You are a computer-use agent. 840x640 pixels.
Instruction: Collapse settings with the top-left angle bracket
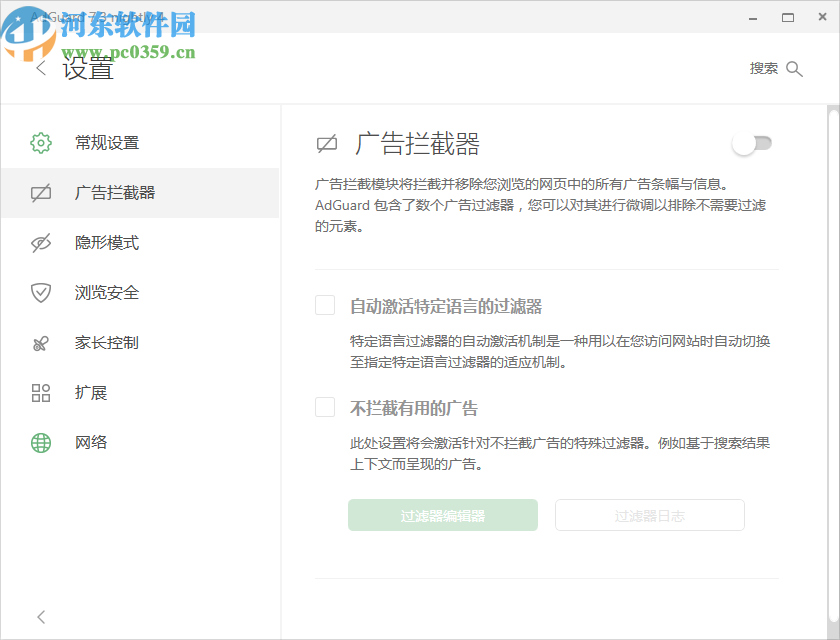click(41, 68)
